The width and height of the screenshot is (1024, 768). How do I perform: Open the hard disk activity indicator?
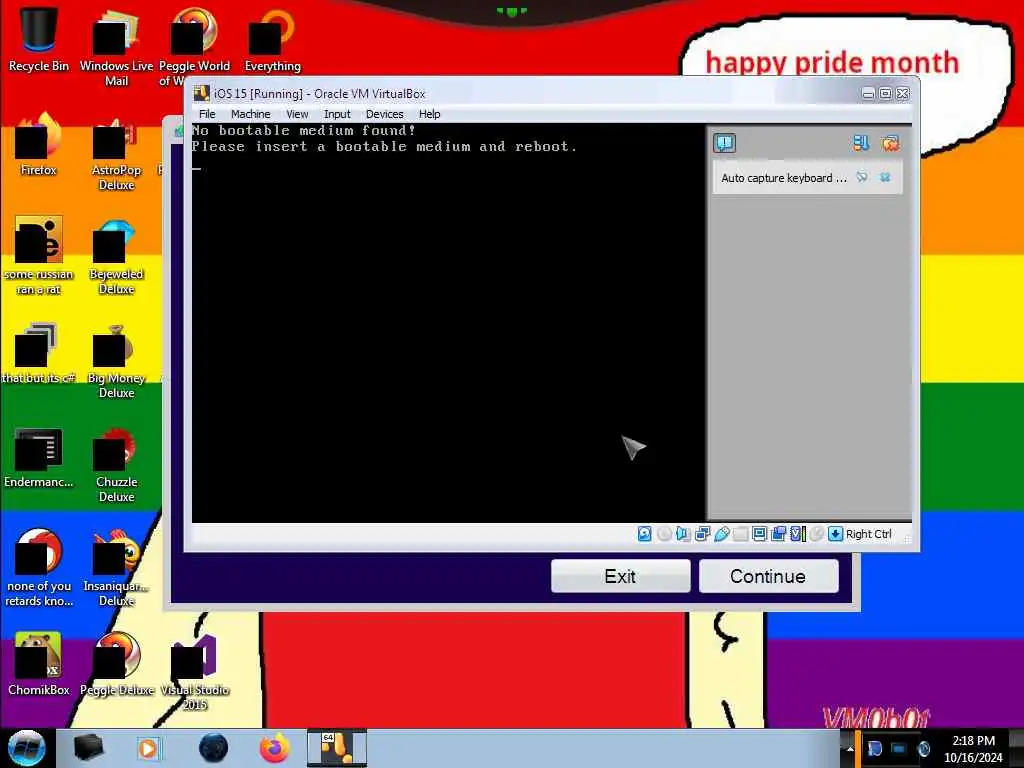644,534
